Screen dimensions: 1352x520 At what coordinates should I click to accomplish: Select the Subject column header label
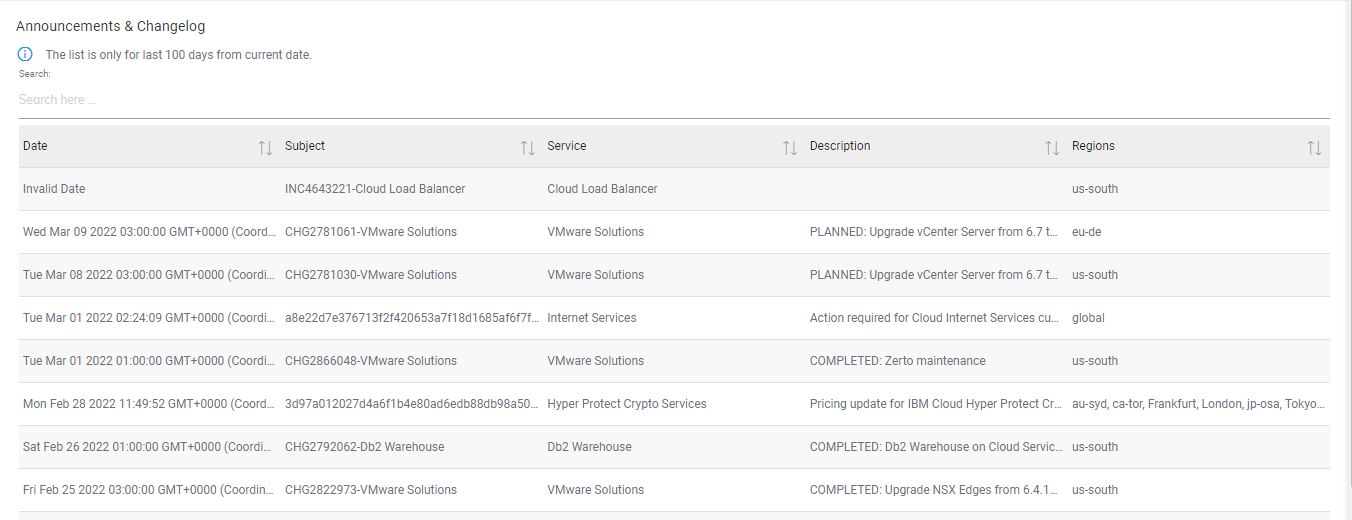click(x=305, y=146)
